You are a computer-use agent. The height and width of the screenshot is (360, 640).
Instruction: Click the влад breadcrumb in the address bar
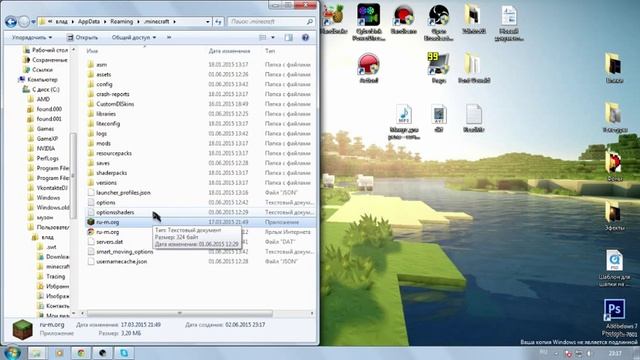62,22
